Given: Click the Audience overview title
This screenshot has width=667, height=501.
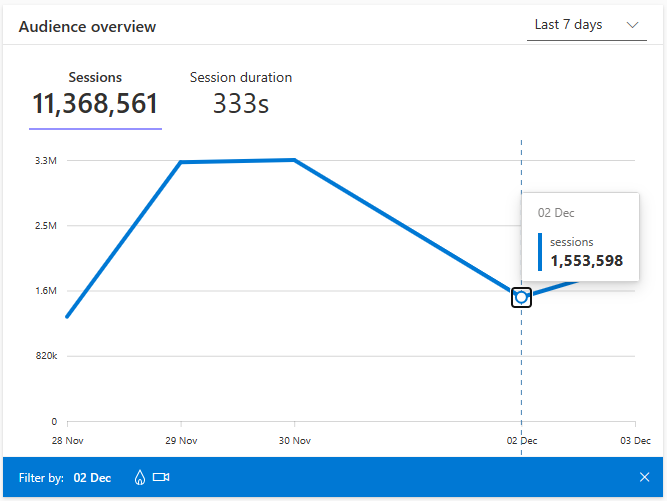Looking at the screenshot, I should click(87, 27).
